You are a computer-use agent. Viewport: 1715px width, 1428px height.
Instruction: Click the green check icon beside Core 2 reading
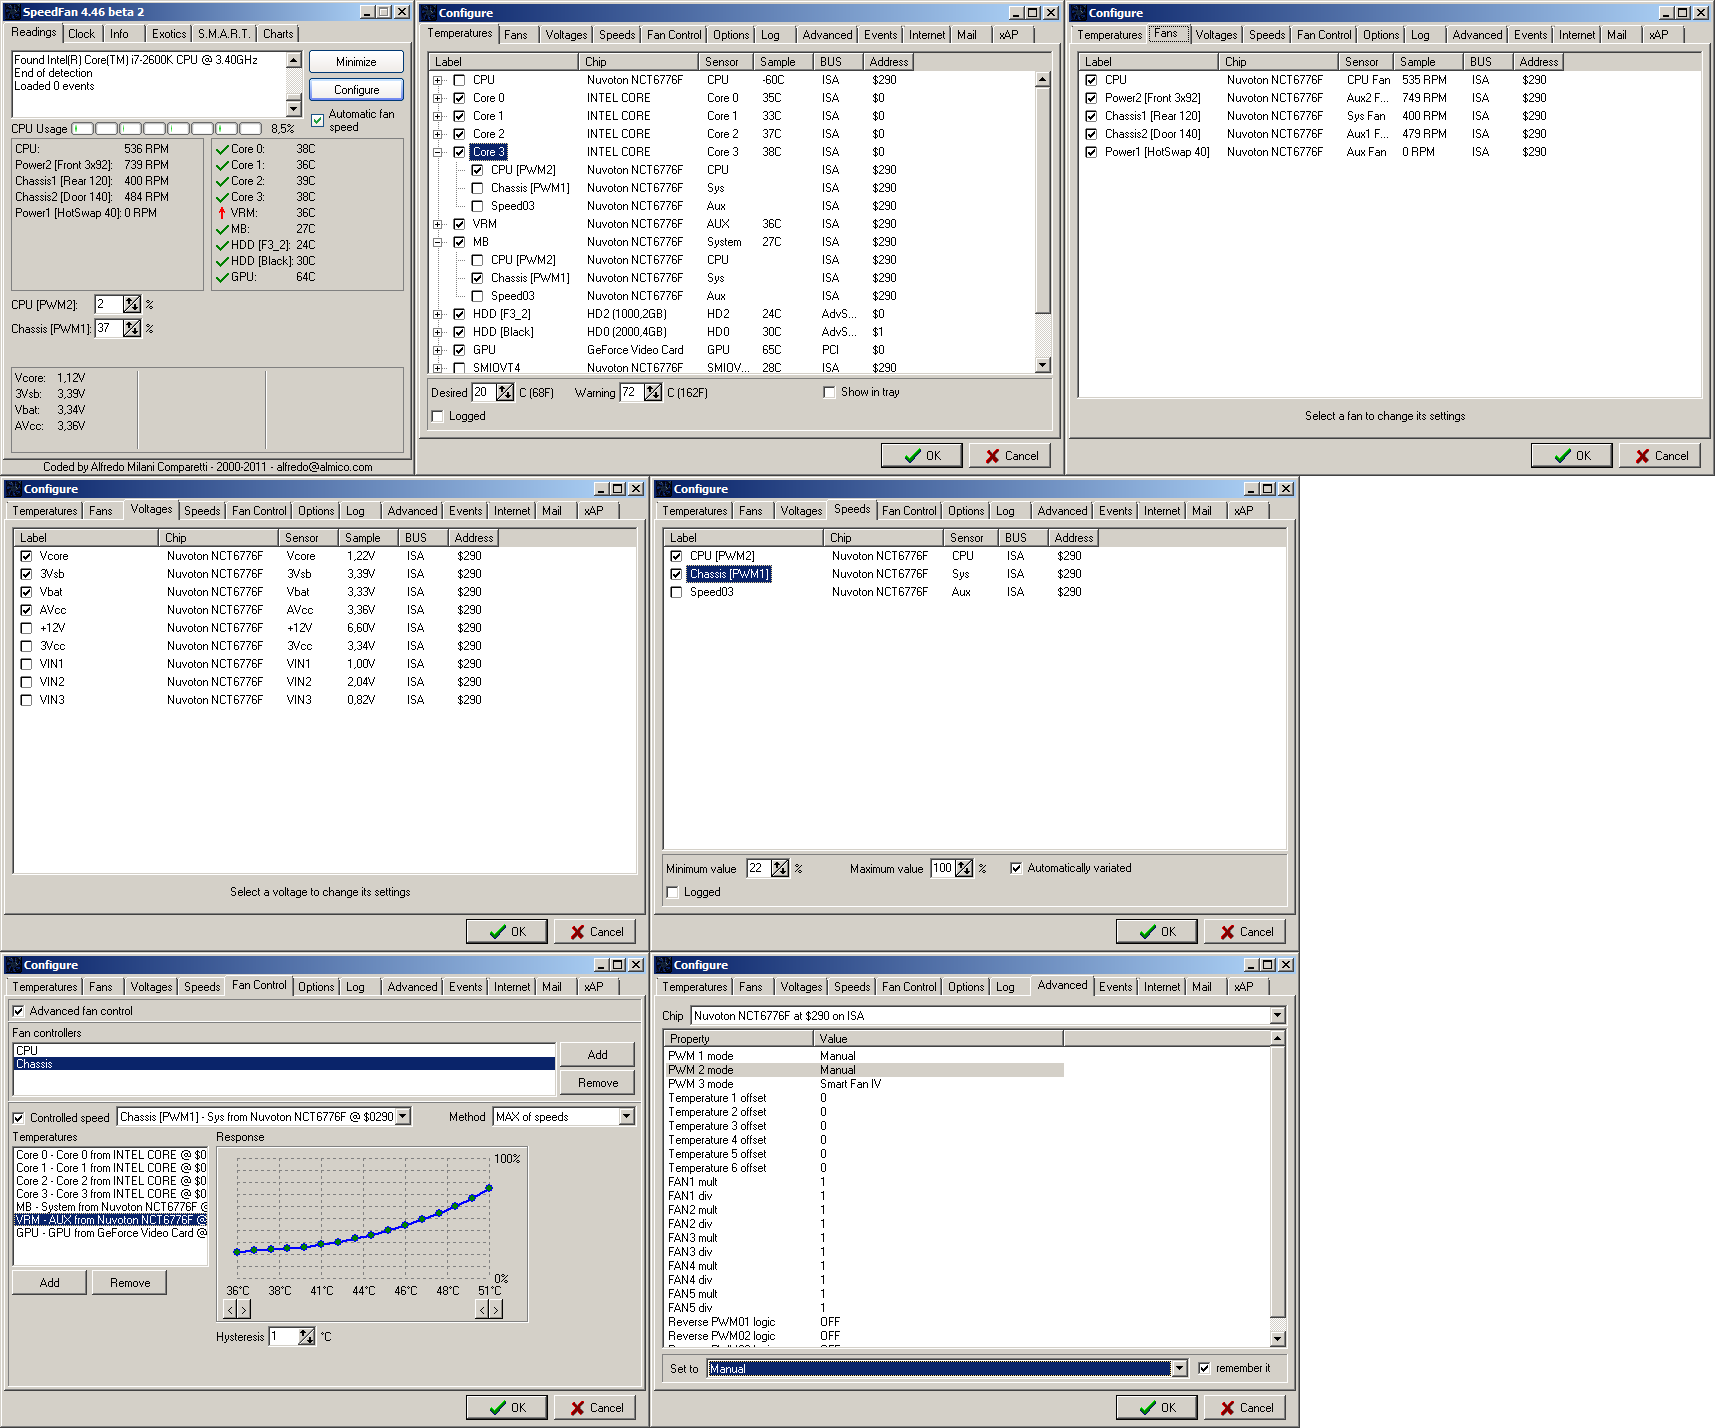click(222, 181)
